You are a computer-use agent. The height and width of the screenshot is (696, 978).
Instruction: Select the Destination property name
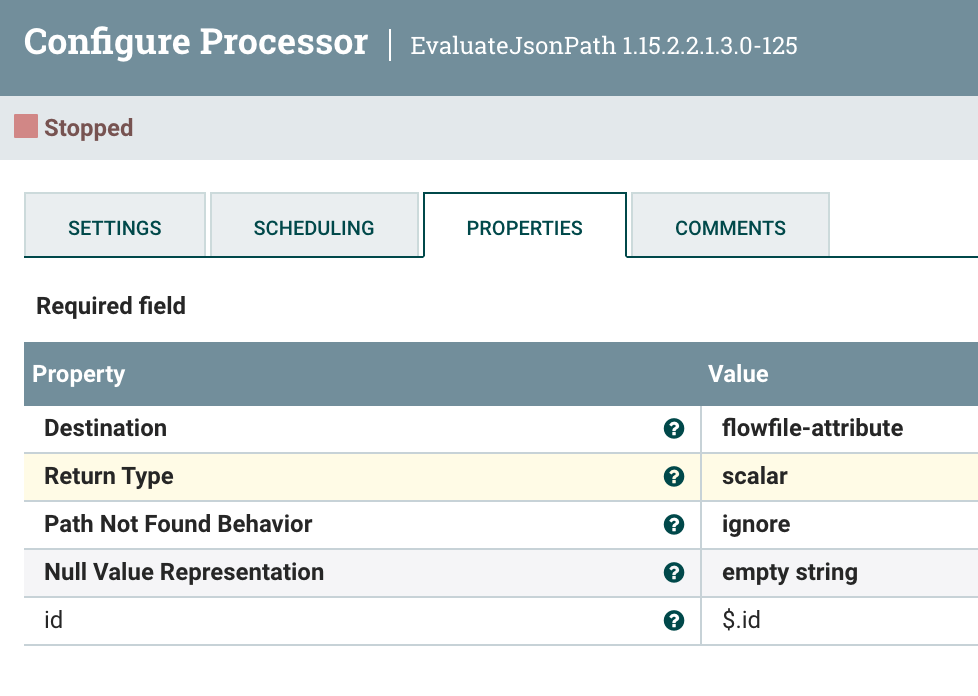click(x=105, y=428)
